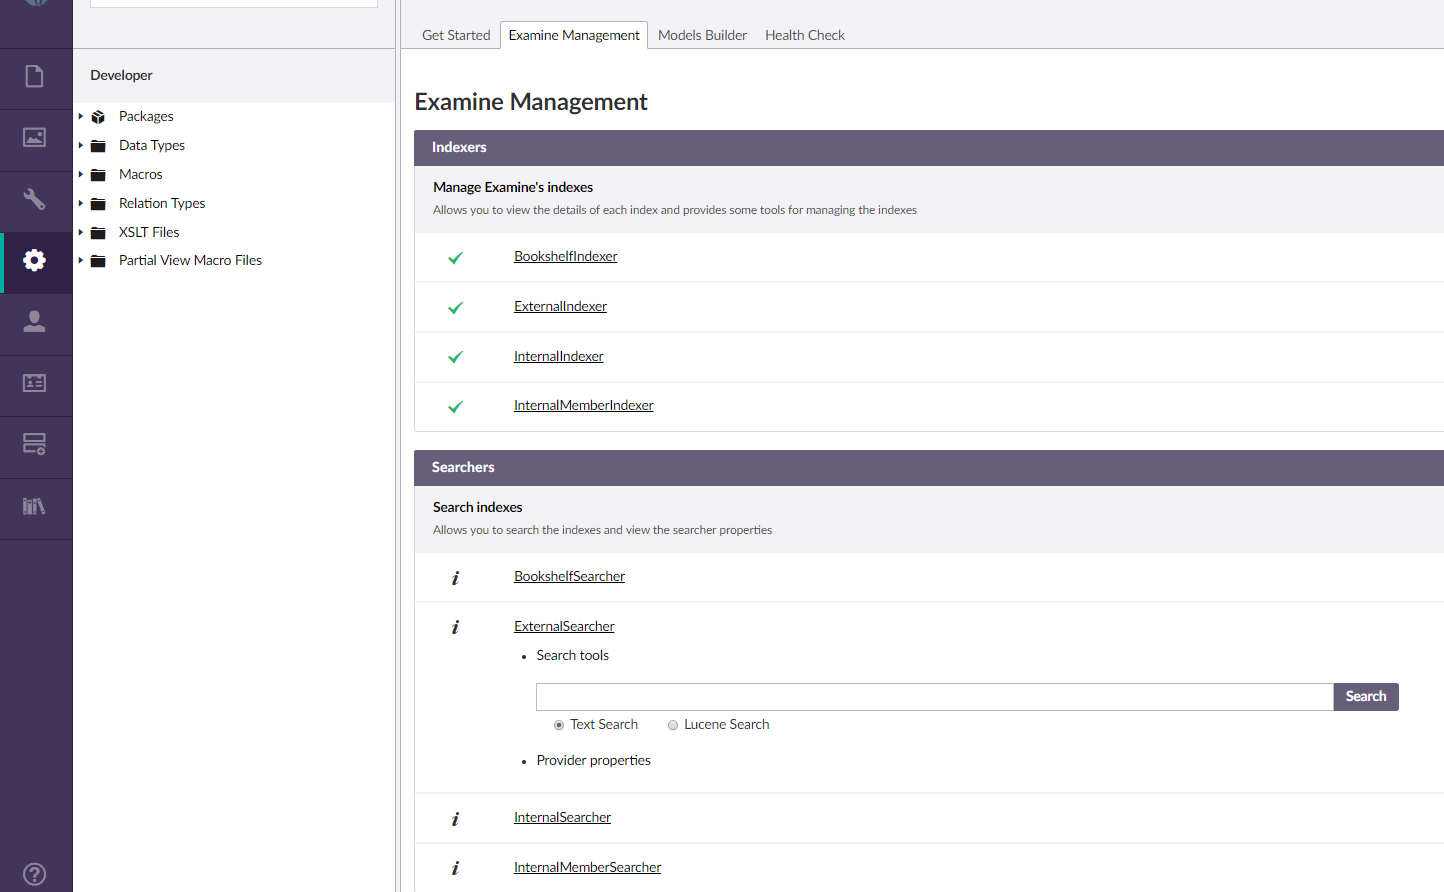1444x892 pixels.
Task: Select the Partial View Macro Files label
Action: coord(190,260)
